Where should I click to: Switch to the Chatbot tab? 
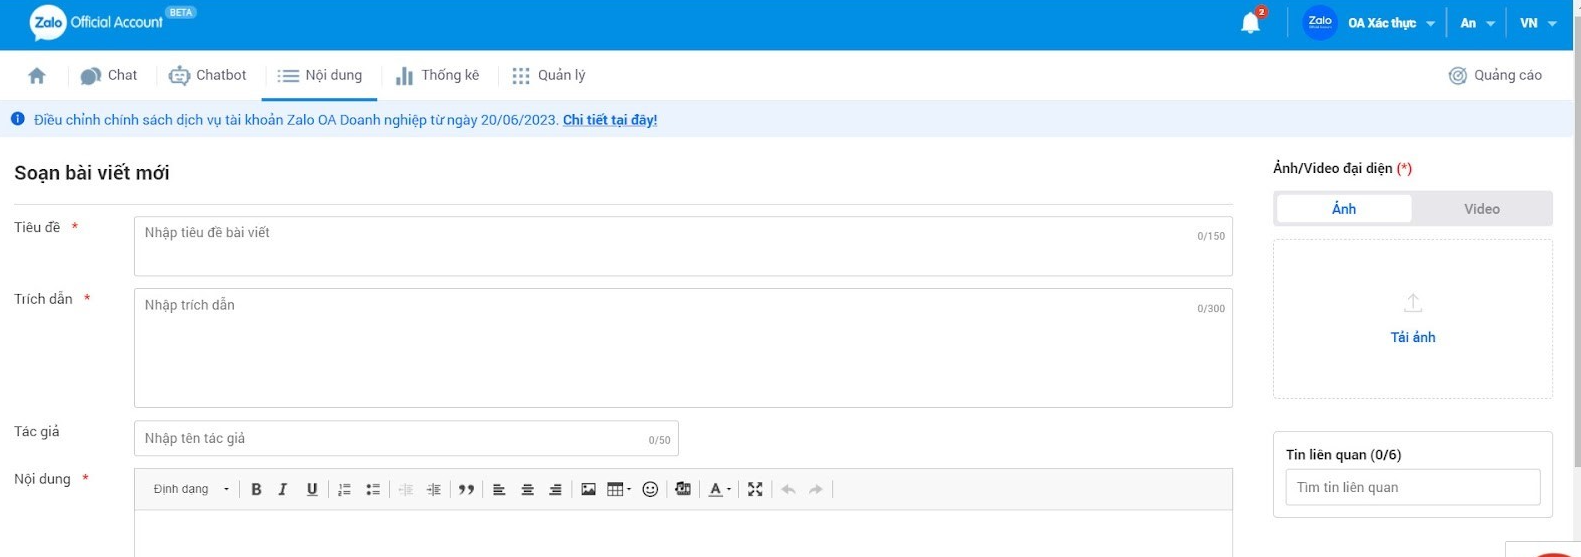click(208, 76)
